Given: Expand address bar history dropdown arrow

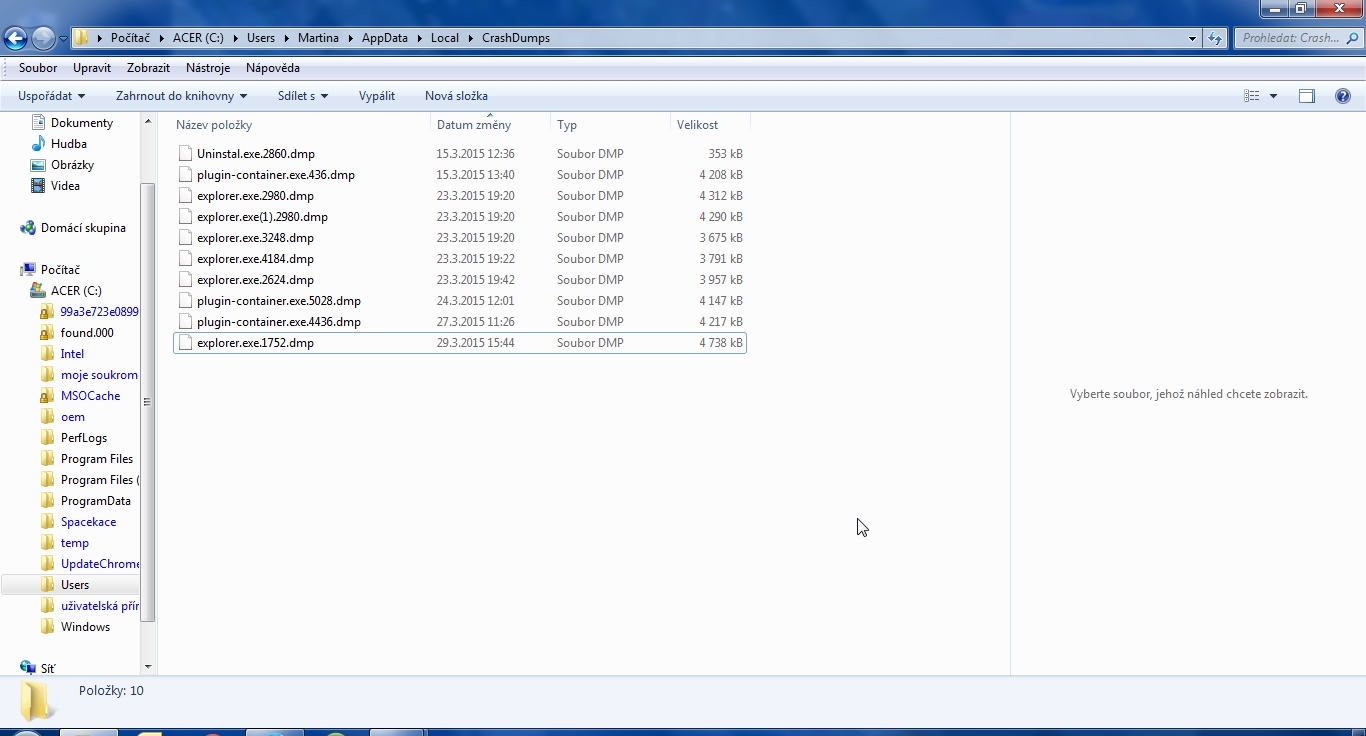Looking at the screenshot, I should click(1192, 38).
